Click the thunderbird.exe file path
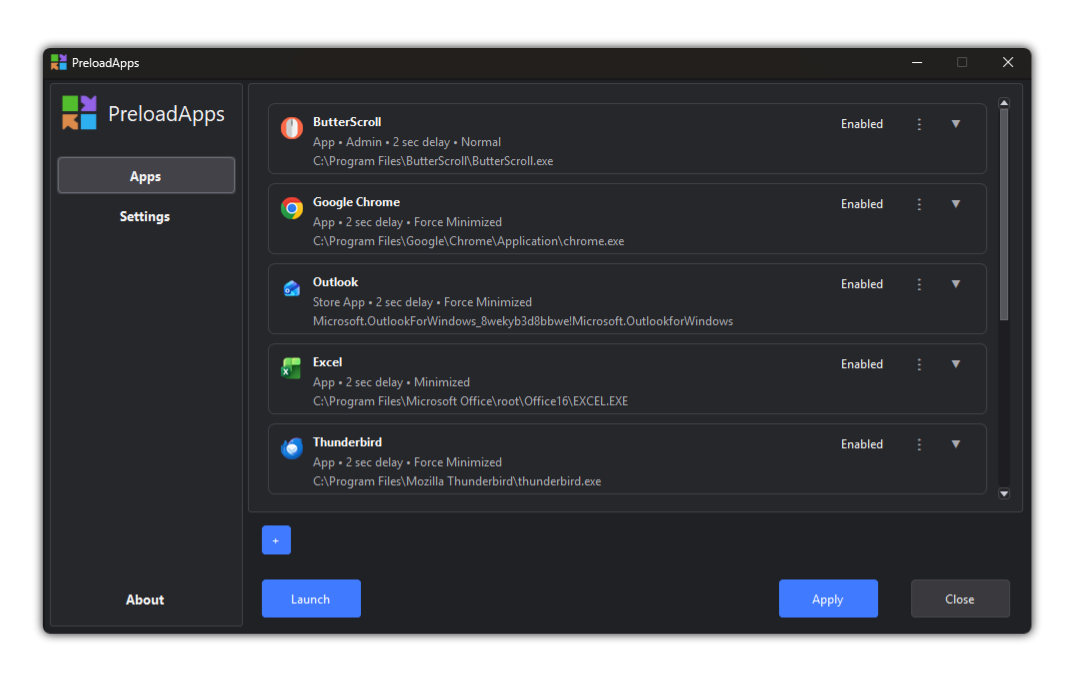Image resolution: width=1076 pixels, height=690 pixels. pos(457,481)
